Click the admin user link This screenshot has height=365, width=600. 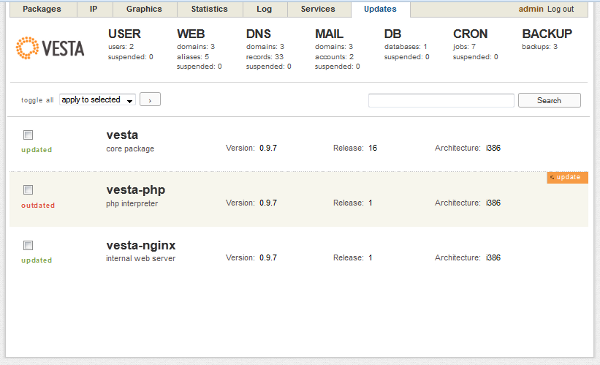(x=531, y=9)
